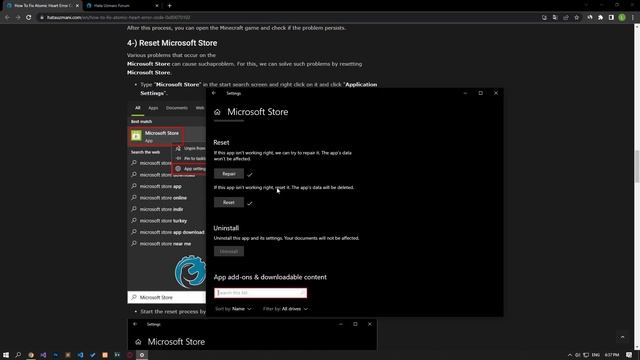Click the "microsoft store near me" suggestion in the image

click(165, 244)
